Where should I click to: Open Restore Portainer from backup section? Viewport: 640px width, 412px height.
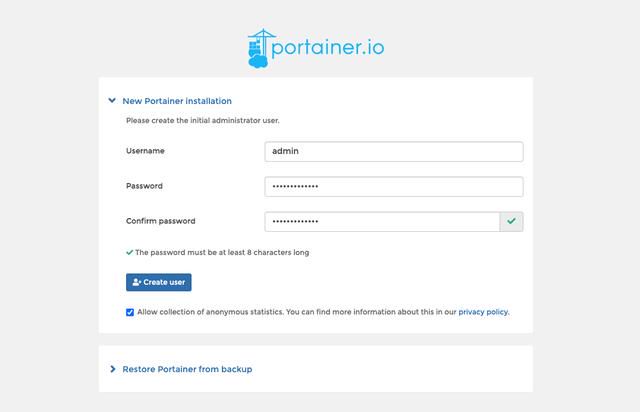187,369
